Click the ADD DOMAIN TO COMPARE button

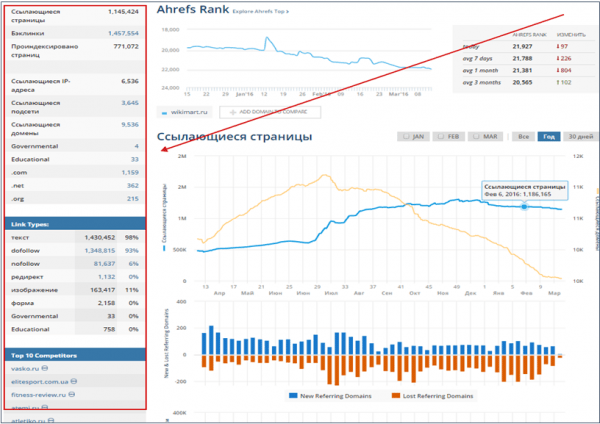click(270, 112)
